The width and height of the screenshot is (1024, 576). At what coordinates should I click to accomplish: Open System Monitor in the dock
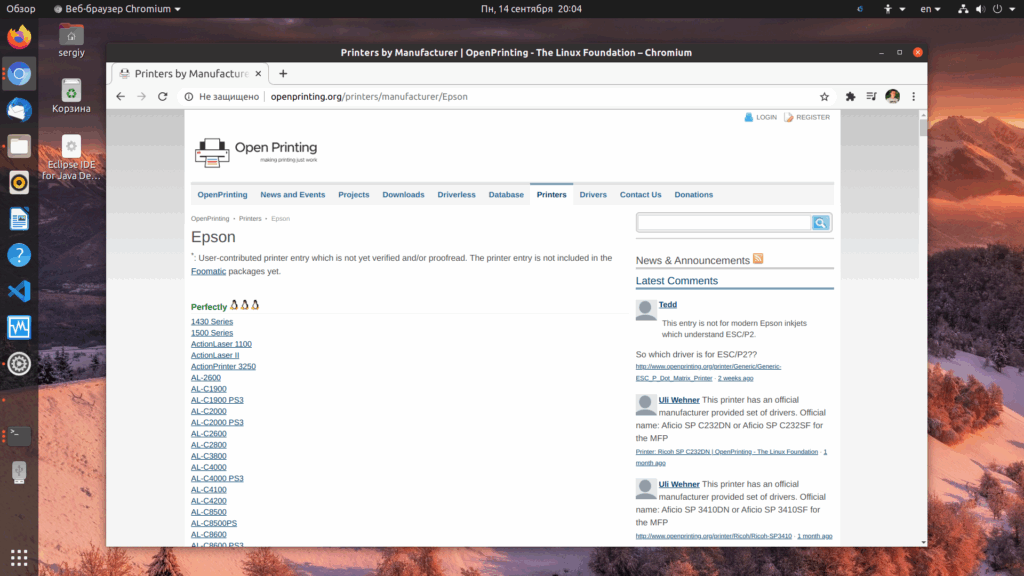19,327
